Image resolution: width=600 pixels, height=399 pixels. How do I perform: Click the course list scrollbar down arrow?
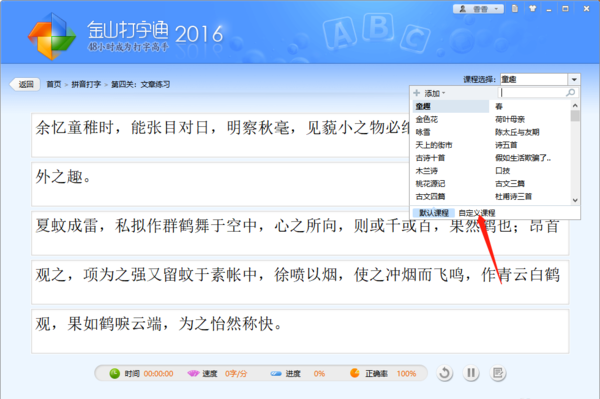[x=575, y=200]
